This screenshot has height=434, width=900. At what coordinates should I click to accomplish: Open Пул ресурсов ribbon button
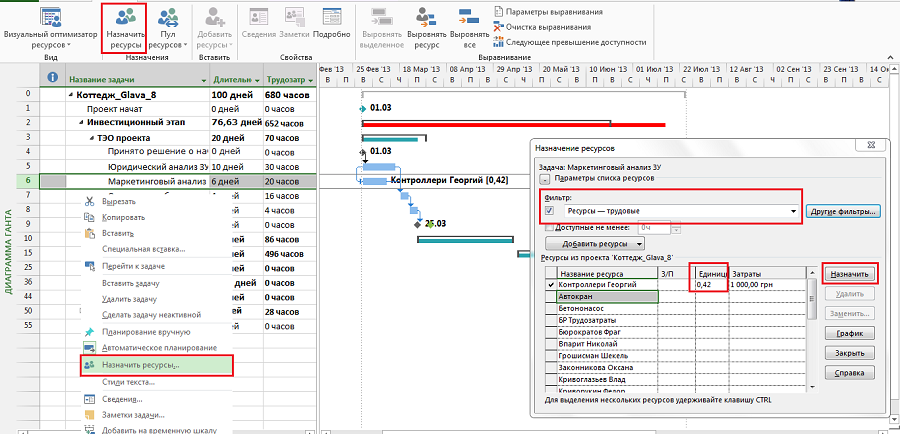(168, 27)
